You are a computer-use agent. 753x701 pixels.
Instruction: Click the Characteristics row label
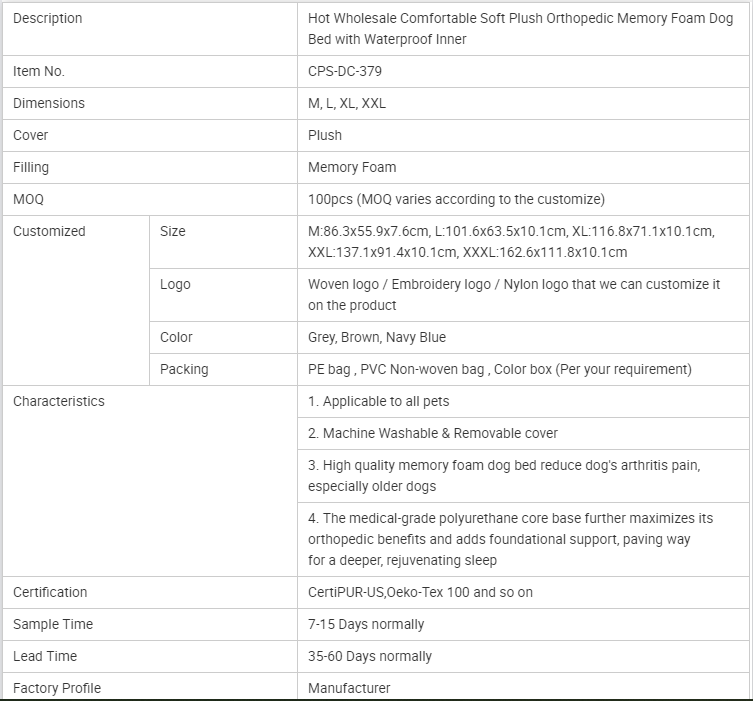58,401
